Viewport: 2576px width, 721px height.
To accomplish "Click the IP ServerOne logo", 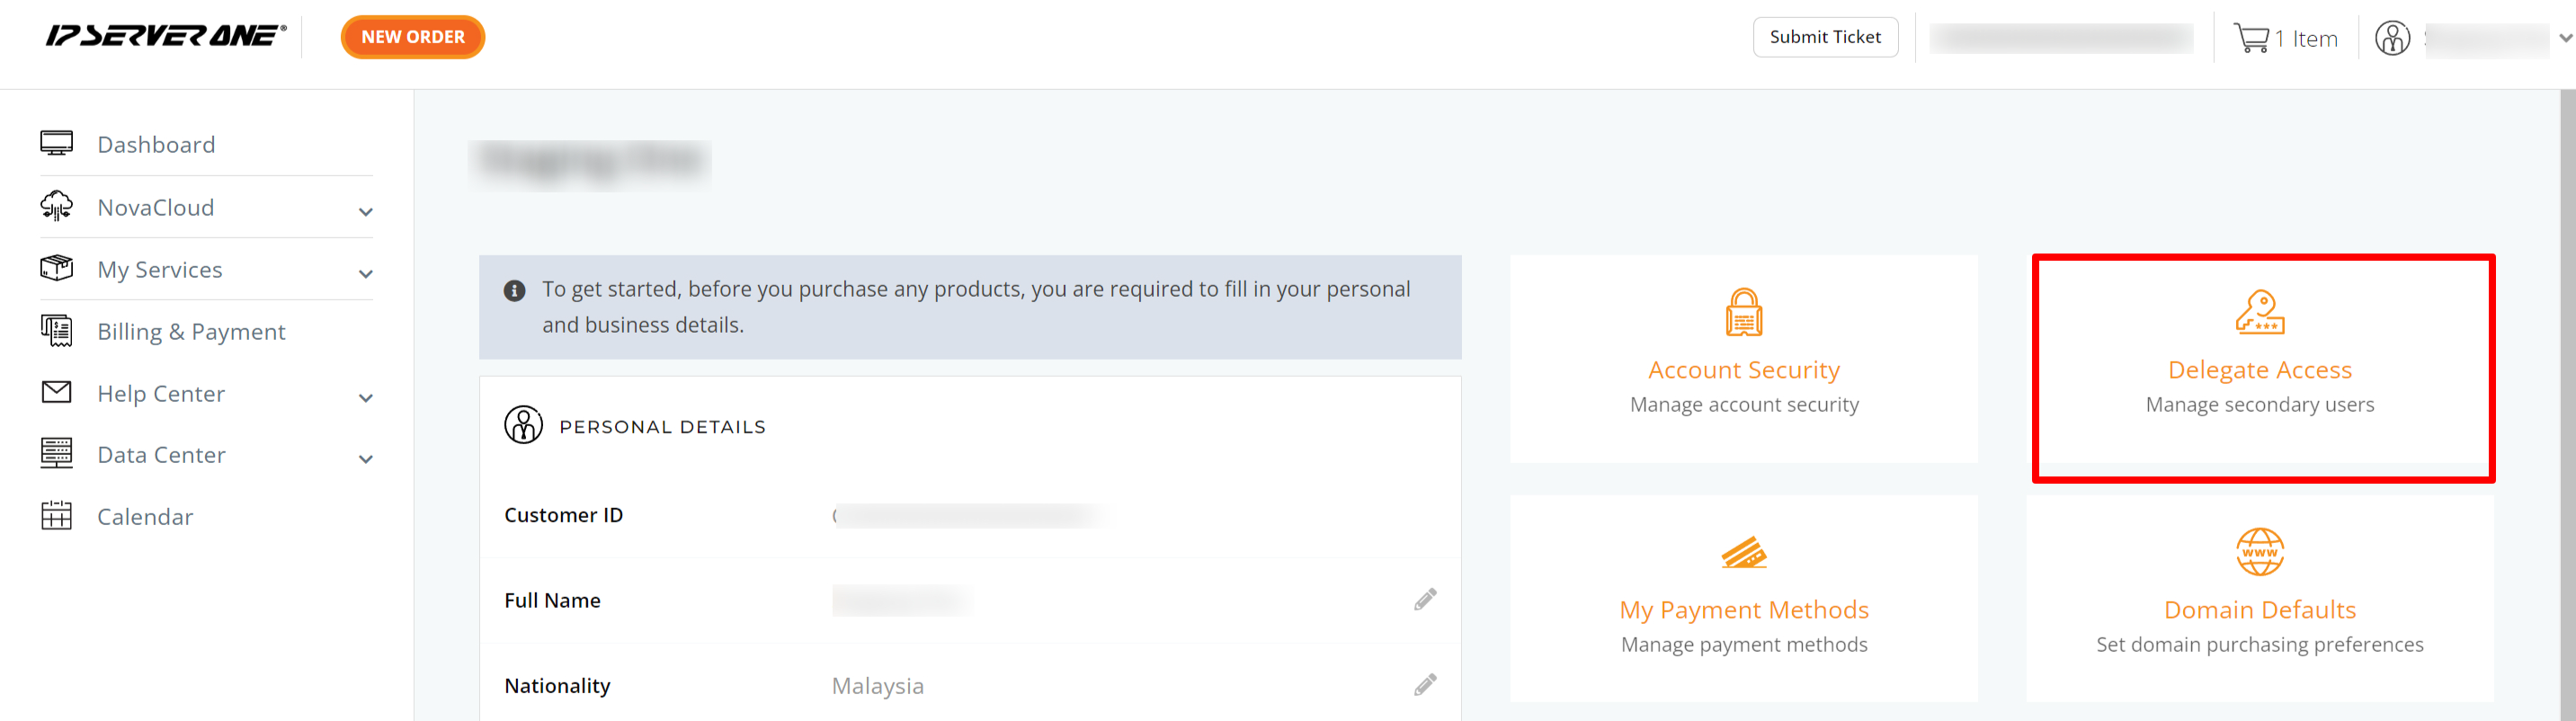I will coord(165,37).
